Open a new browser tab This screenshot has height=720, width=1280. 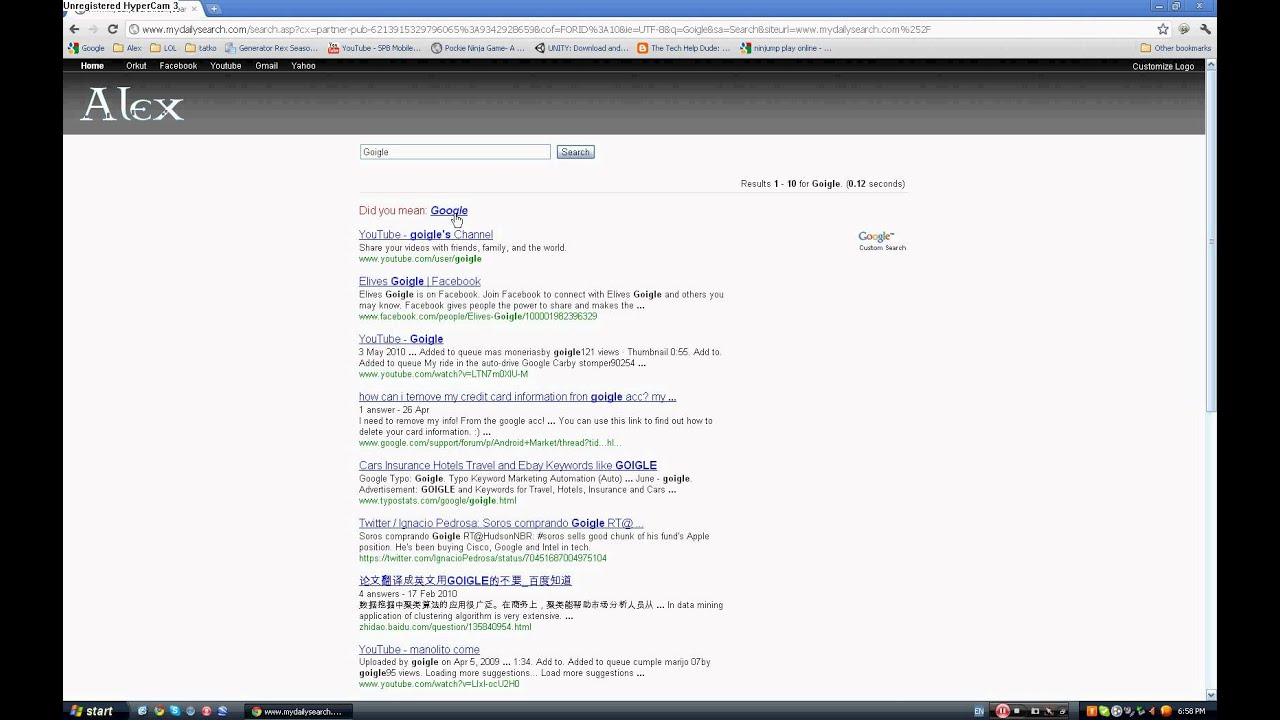click(213, 8)
